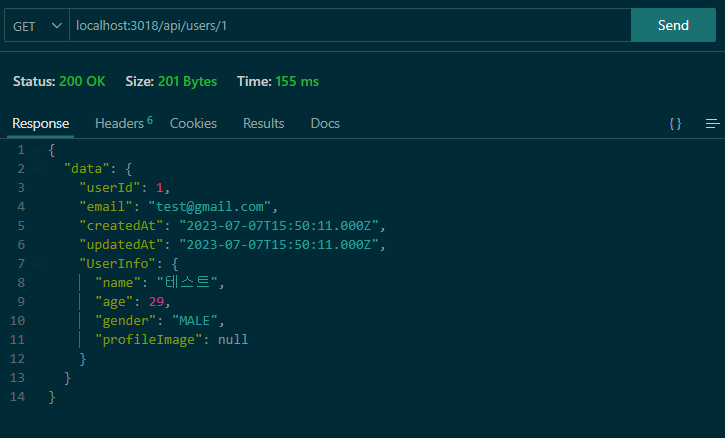The width and height of the screenshot is (725, 438).
Task: Open the Cookies tab
Action: [x=193, y=123]
